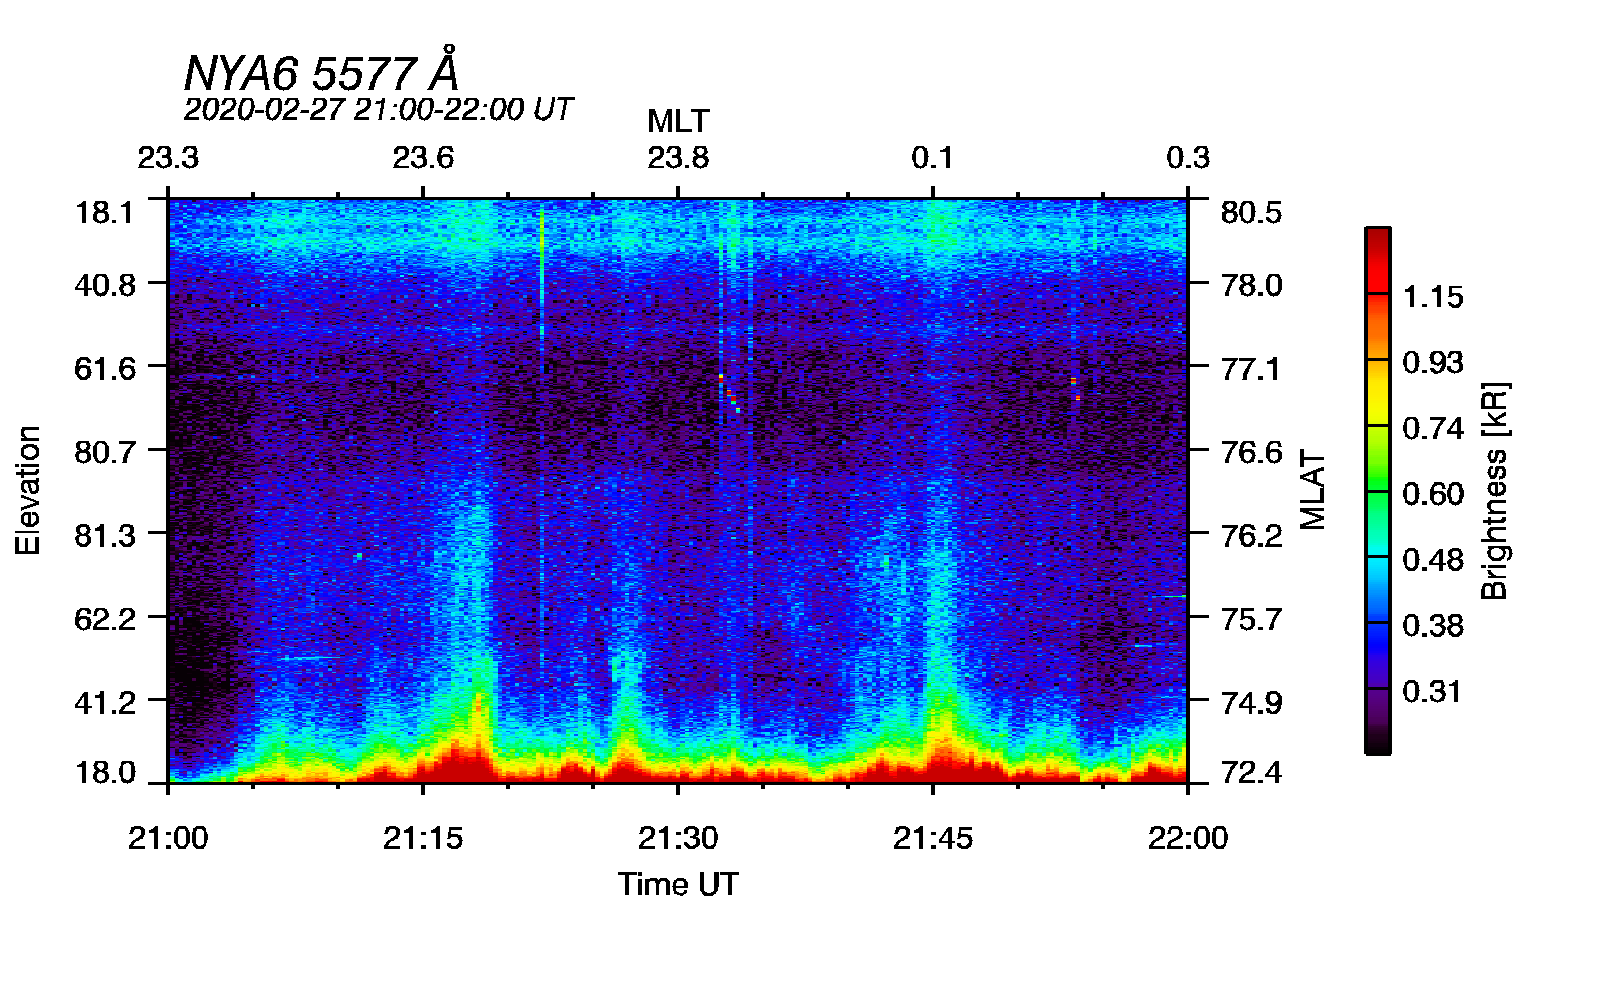Screen dimensions: 1600x1000
Task: Click the 'MLT' top axis label
Action: click(x=678, y=122)
